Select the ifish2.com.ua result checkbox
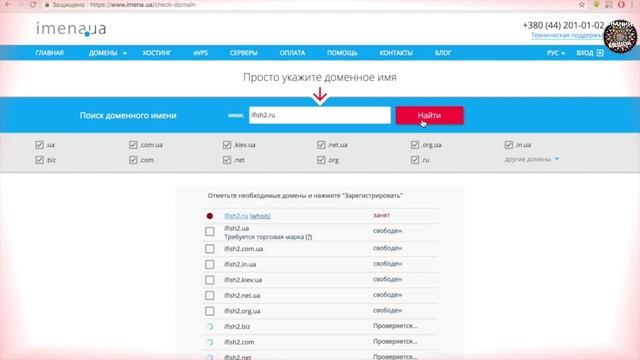 pos(210,249)
